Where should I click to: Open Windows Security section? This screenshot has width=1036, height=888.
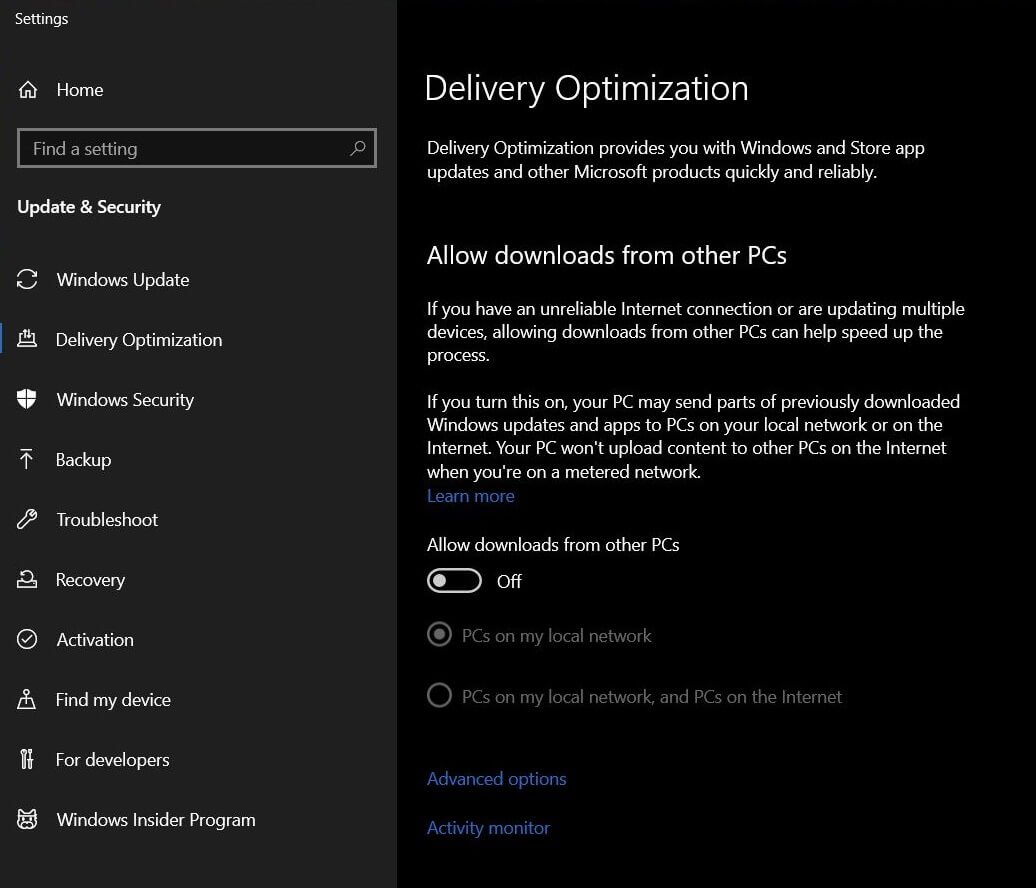pyautogui.click(x=126, y=400)
